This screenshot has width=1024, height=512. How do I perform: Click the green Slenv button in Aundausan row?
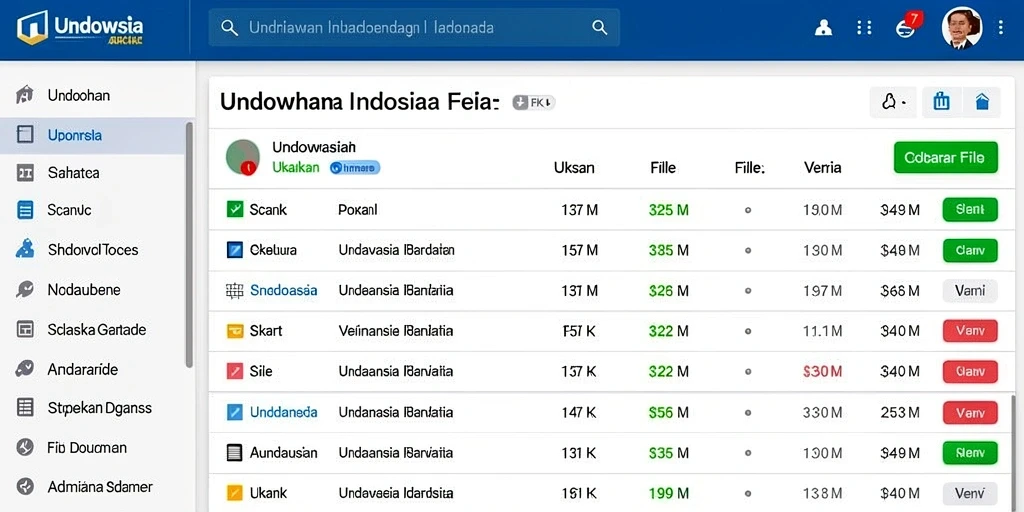point(970,453)
